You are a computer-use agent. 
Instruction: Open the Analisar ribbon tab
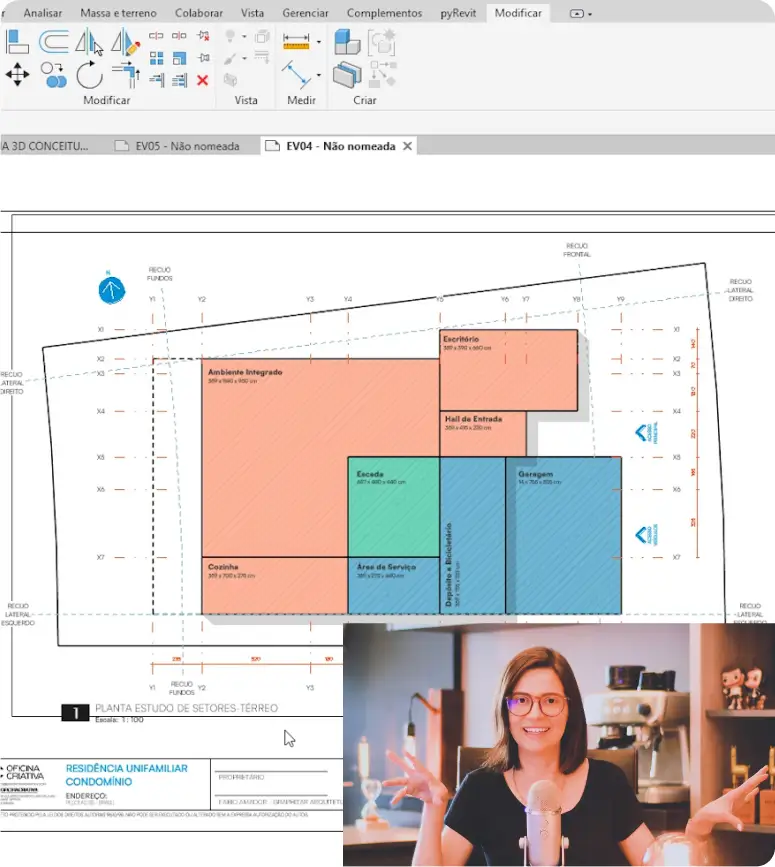[x=43, y=13]
